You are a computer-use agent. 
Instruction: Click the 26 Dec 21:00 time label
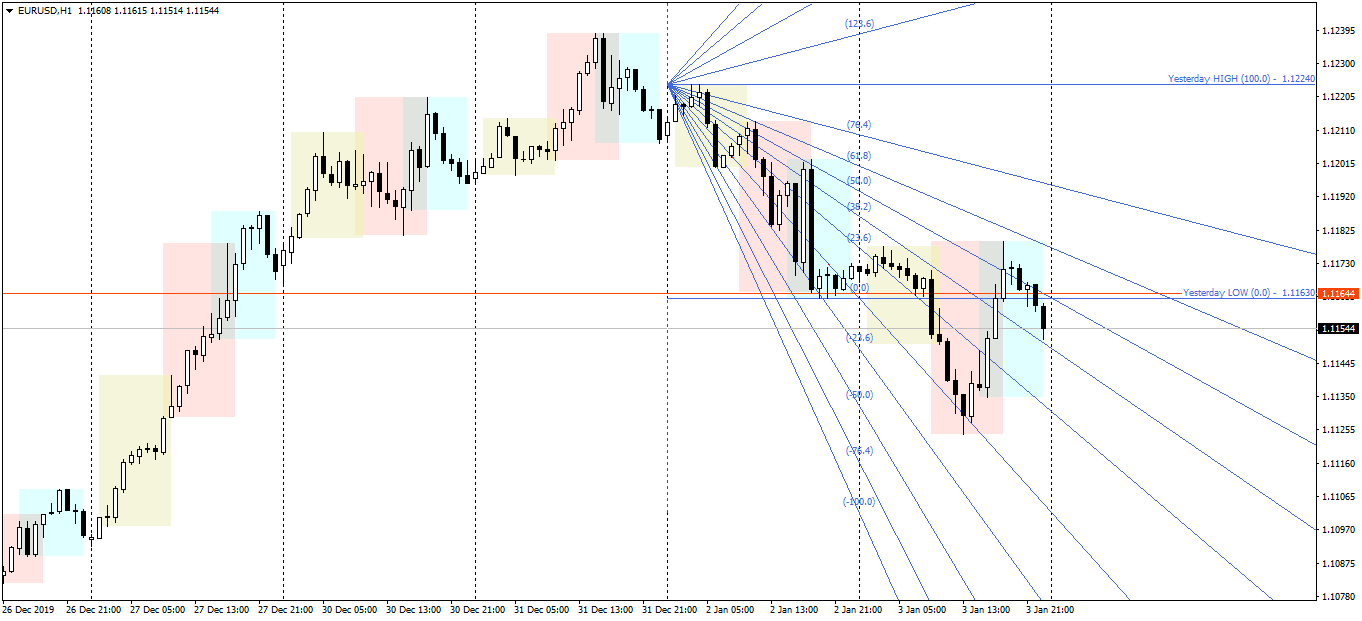[94, 609]
